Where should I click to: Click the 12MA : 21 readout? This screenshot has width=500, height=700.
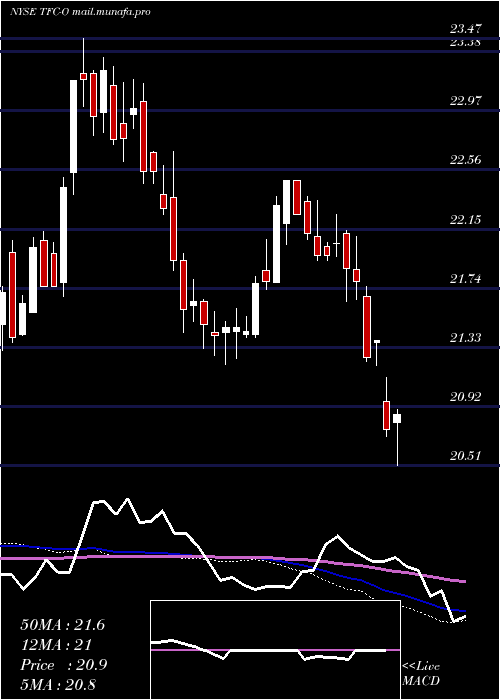(56, 645)
